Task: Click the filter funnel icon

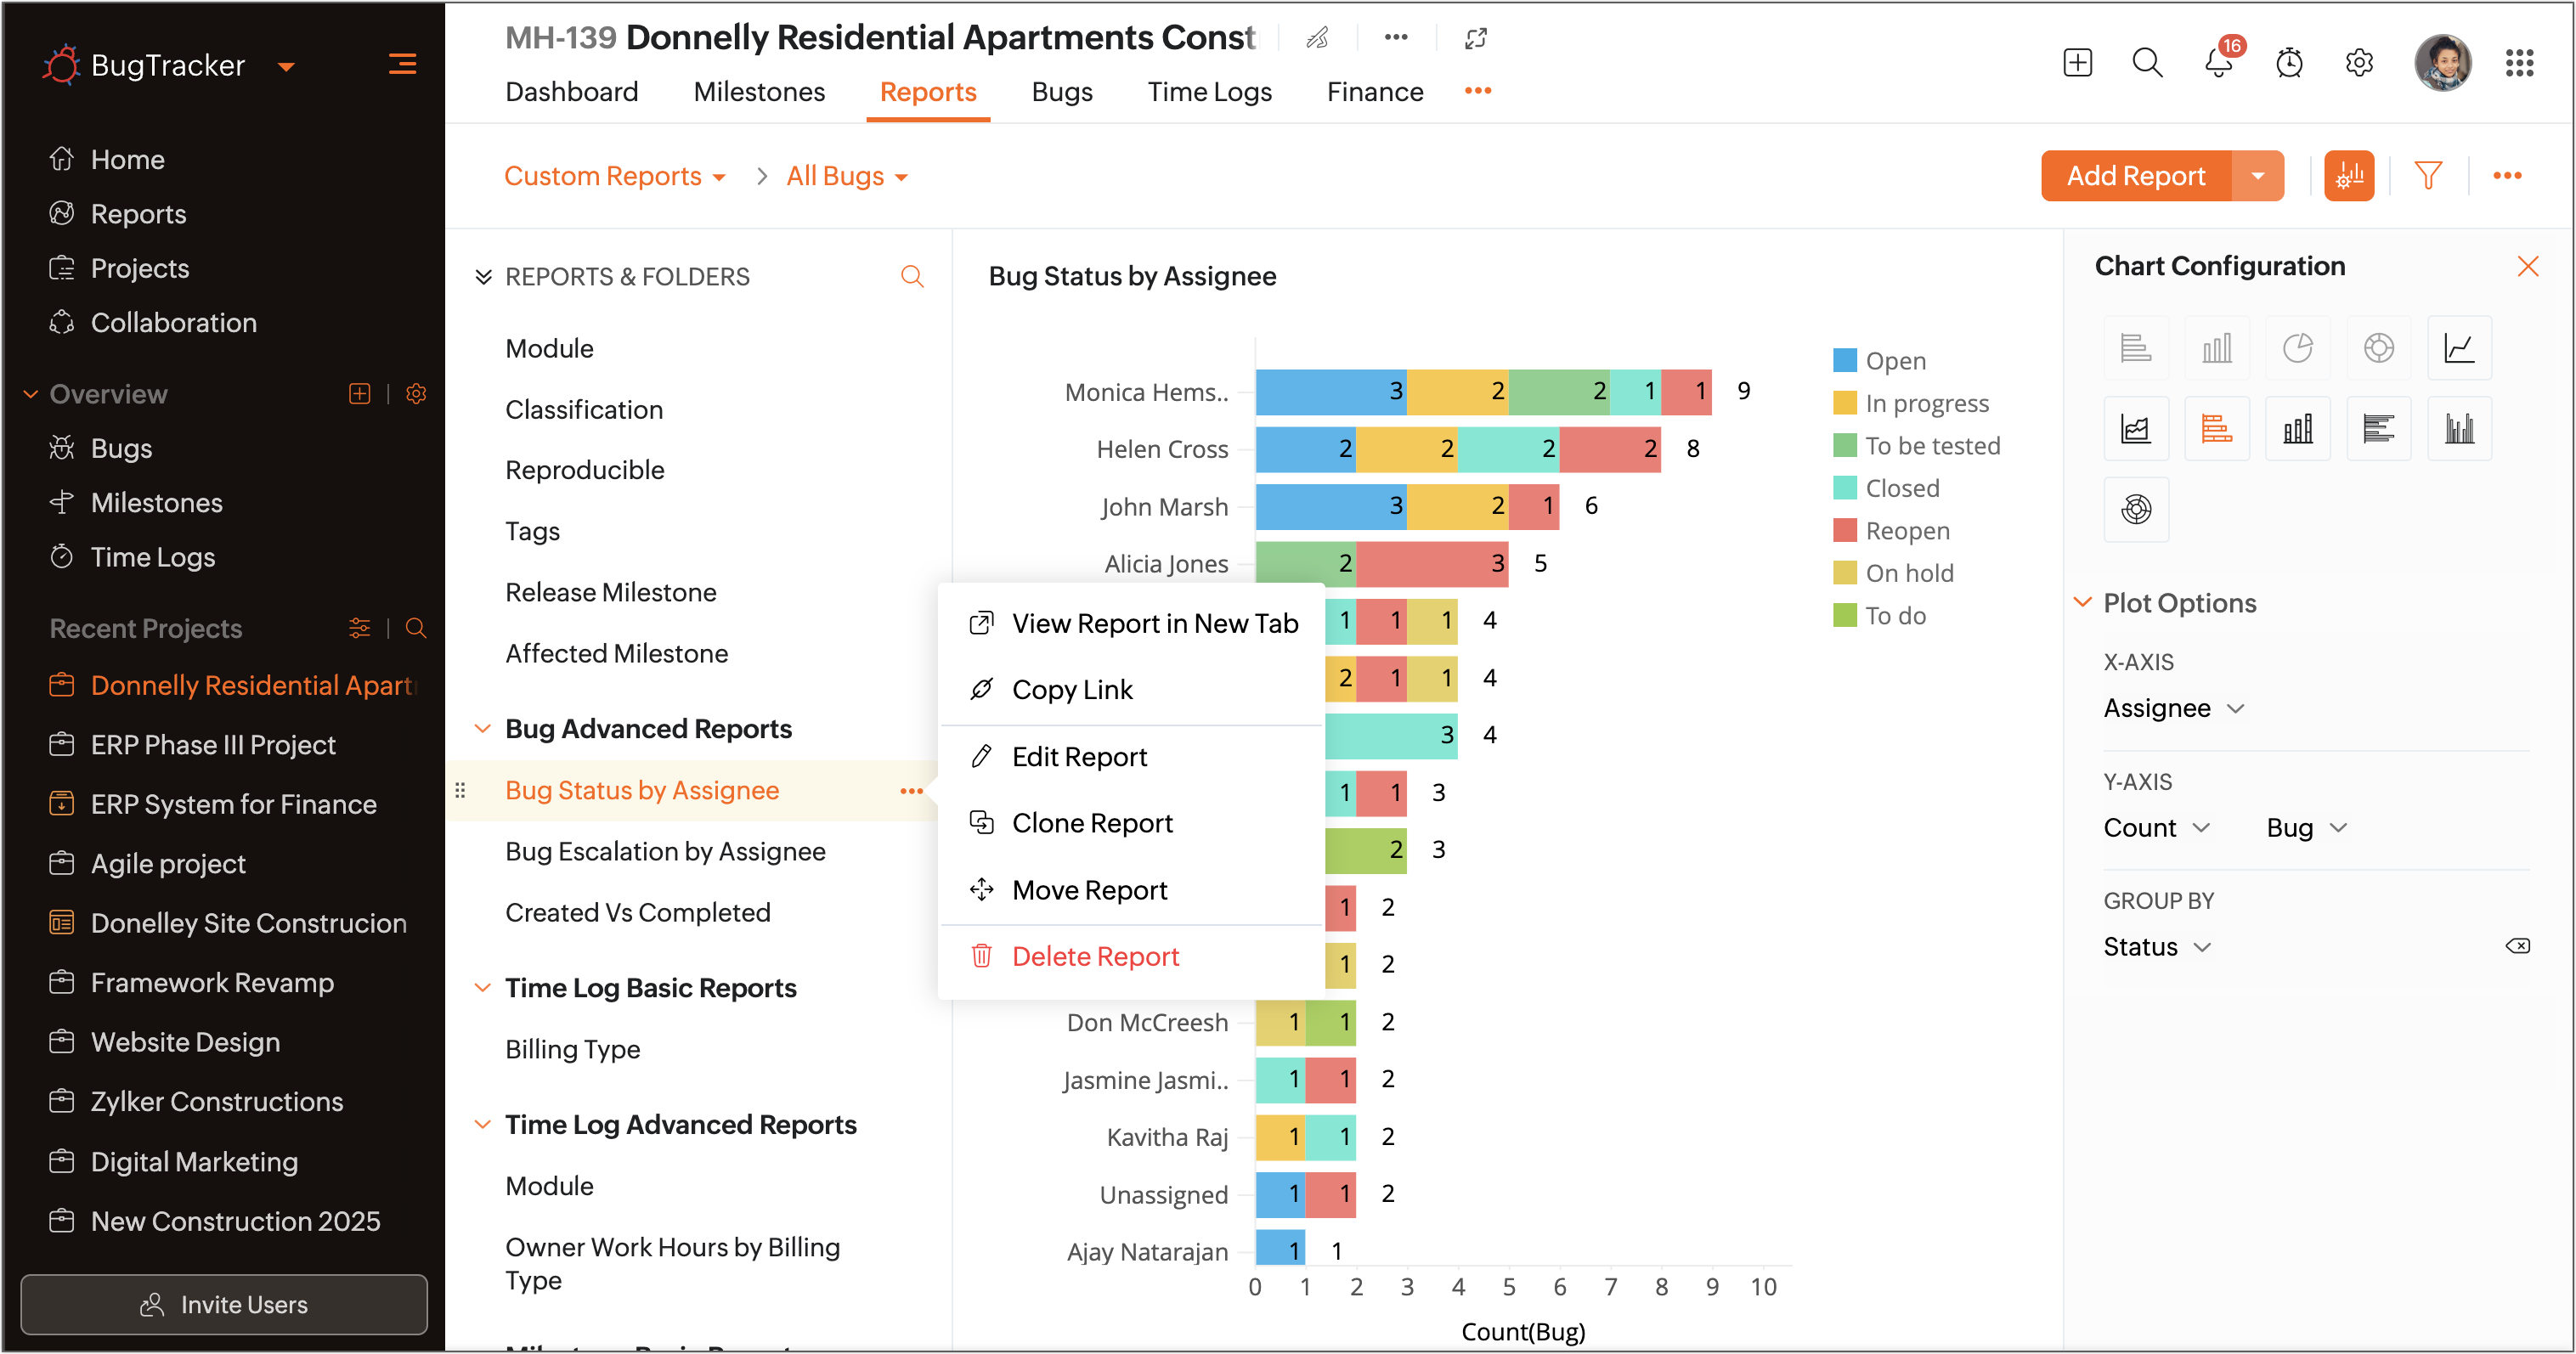Action: [x=2428, y=176]
